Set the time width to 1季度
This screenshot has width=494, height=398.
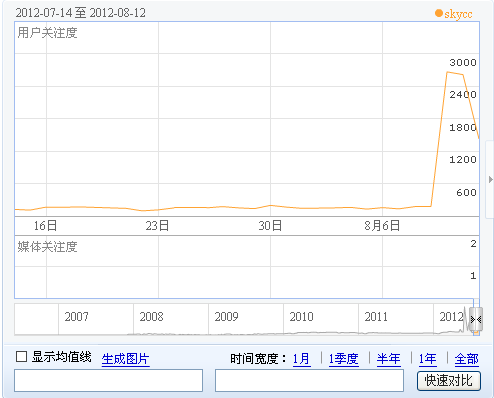click(344, 359)
